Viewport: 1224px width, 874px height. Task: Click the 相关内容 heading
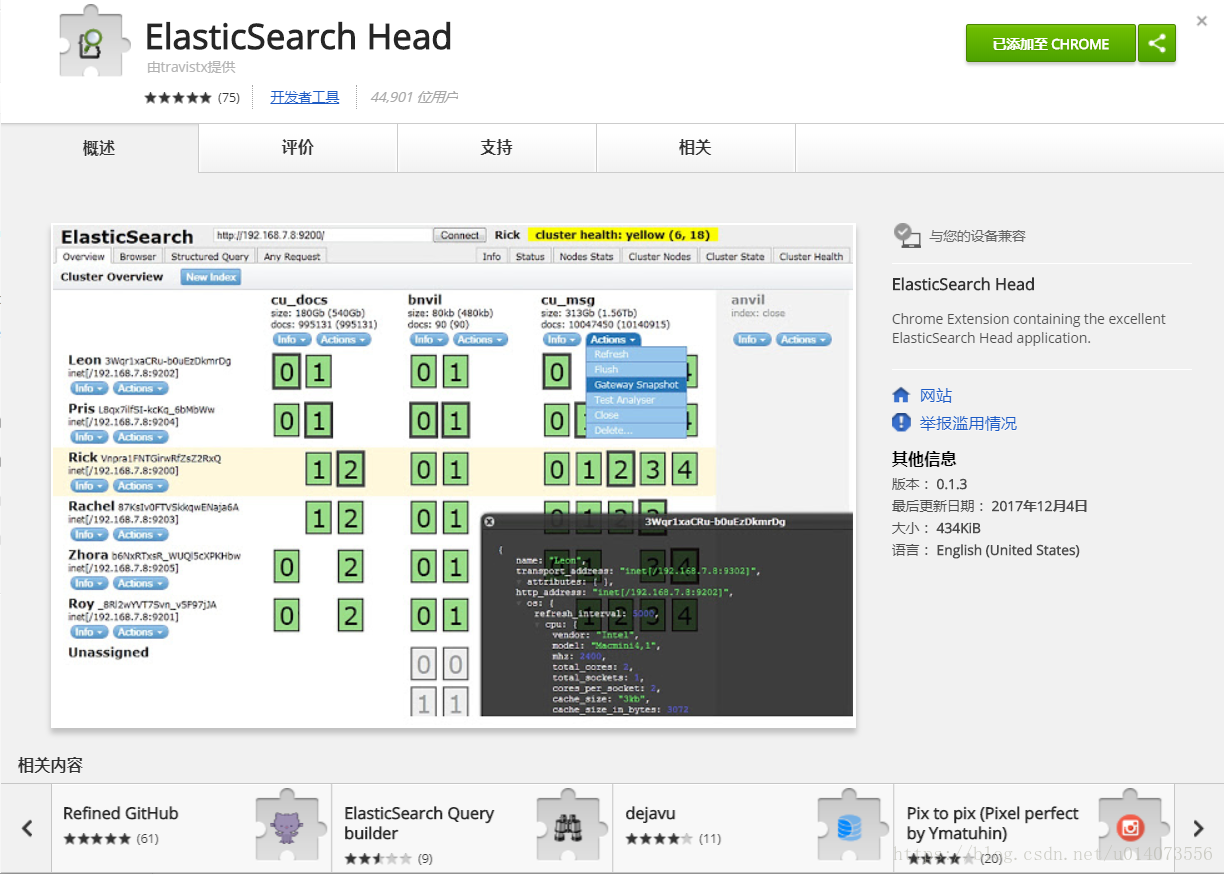click(50, 765)
